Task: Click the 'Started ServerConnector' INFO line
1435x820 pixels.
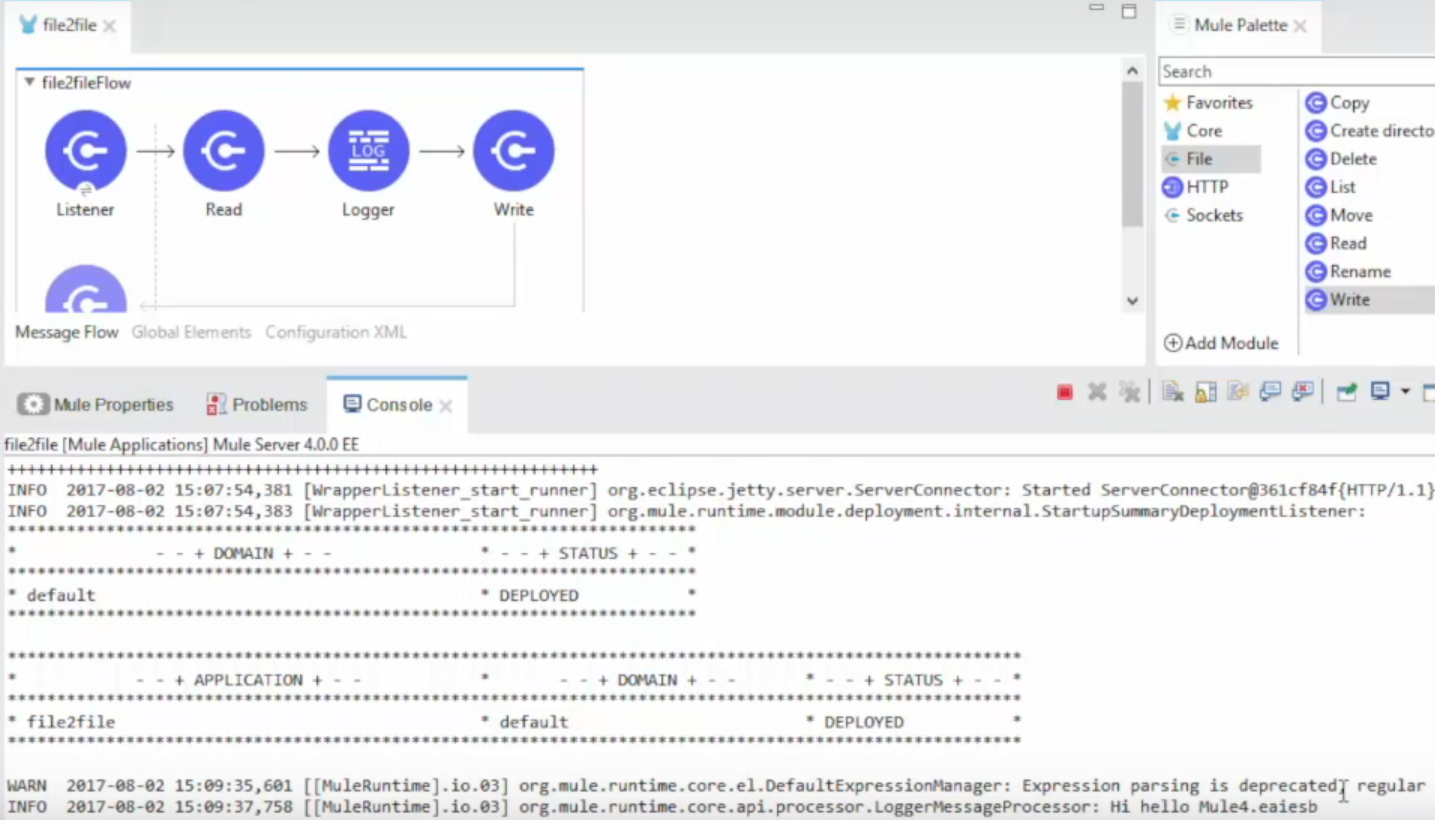Action: click(721, 490)
